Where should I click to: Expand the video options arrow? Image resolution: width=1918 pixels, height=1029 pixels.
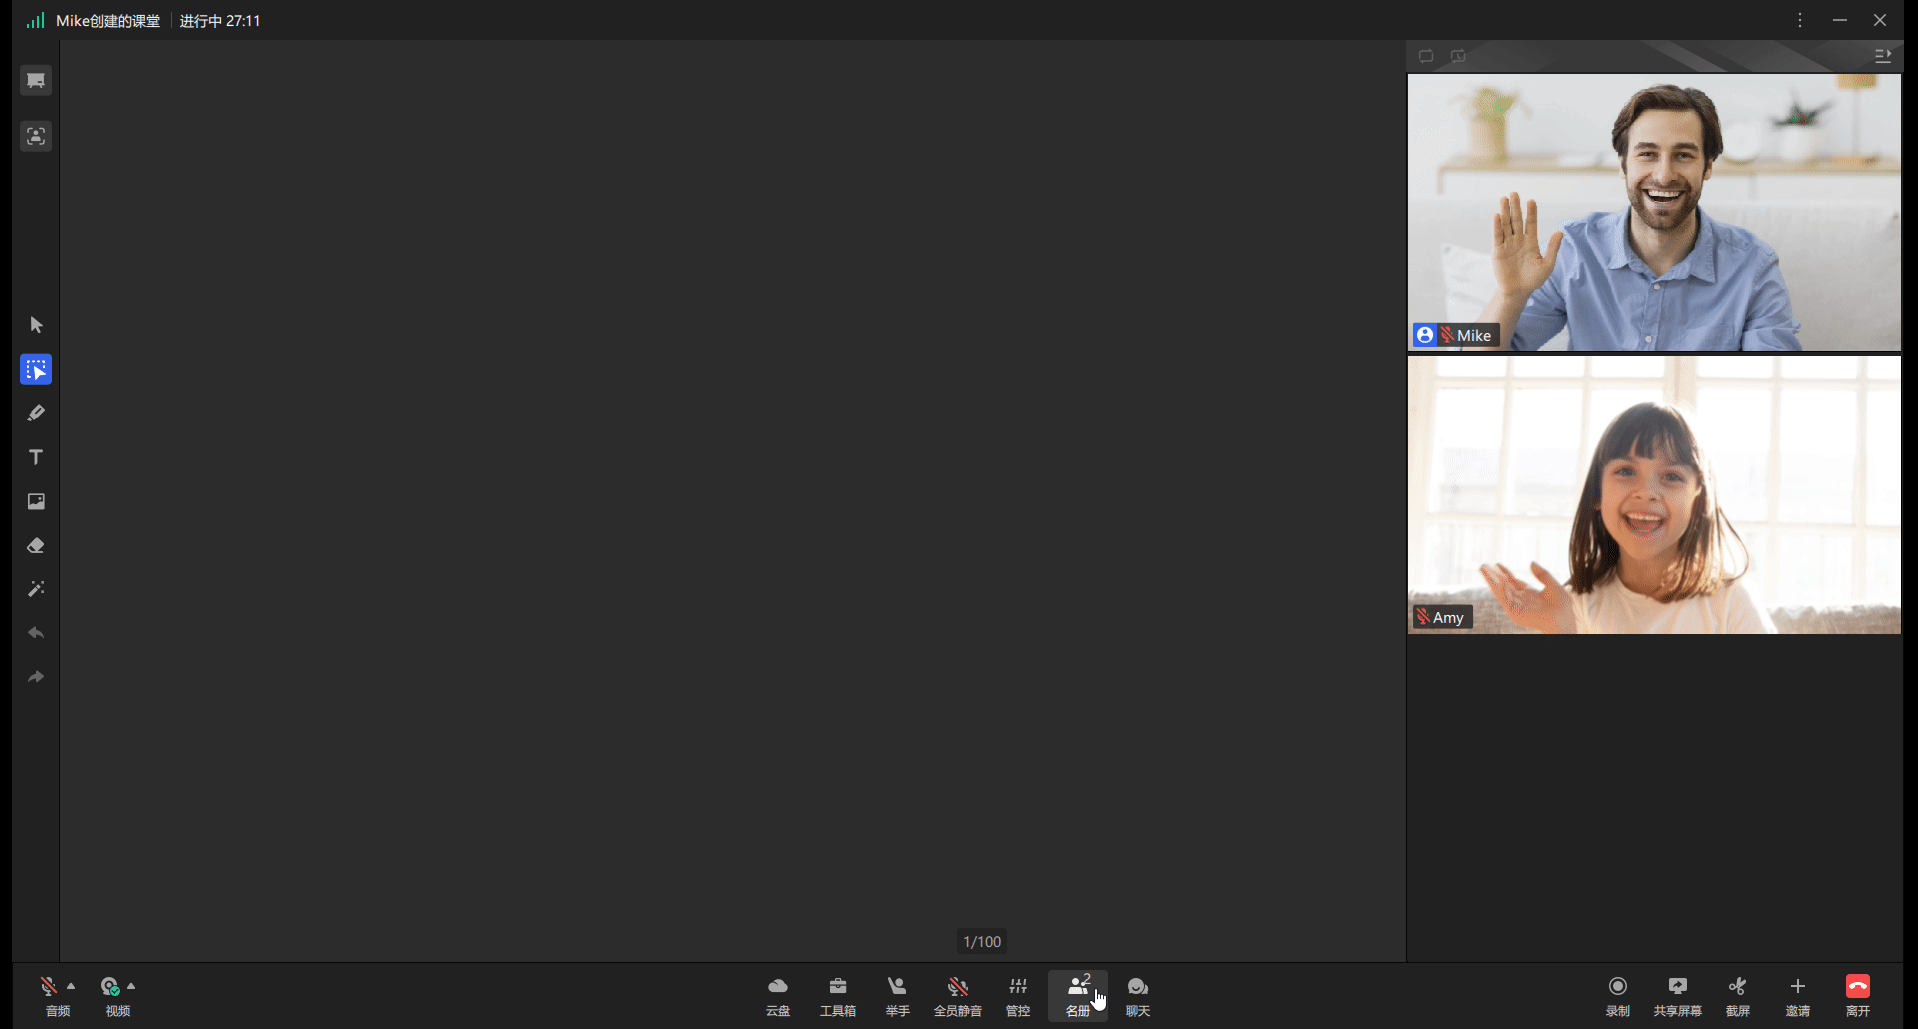tap(131, 986)
